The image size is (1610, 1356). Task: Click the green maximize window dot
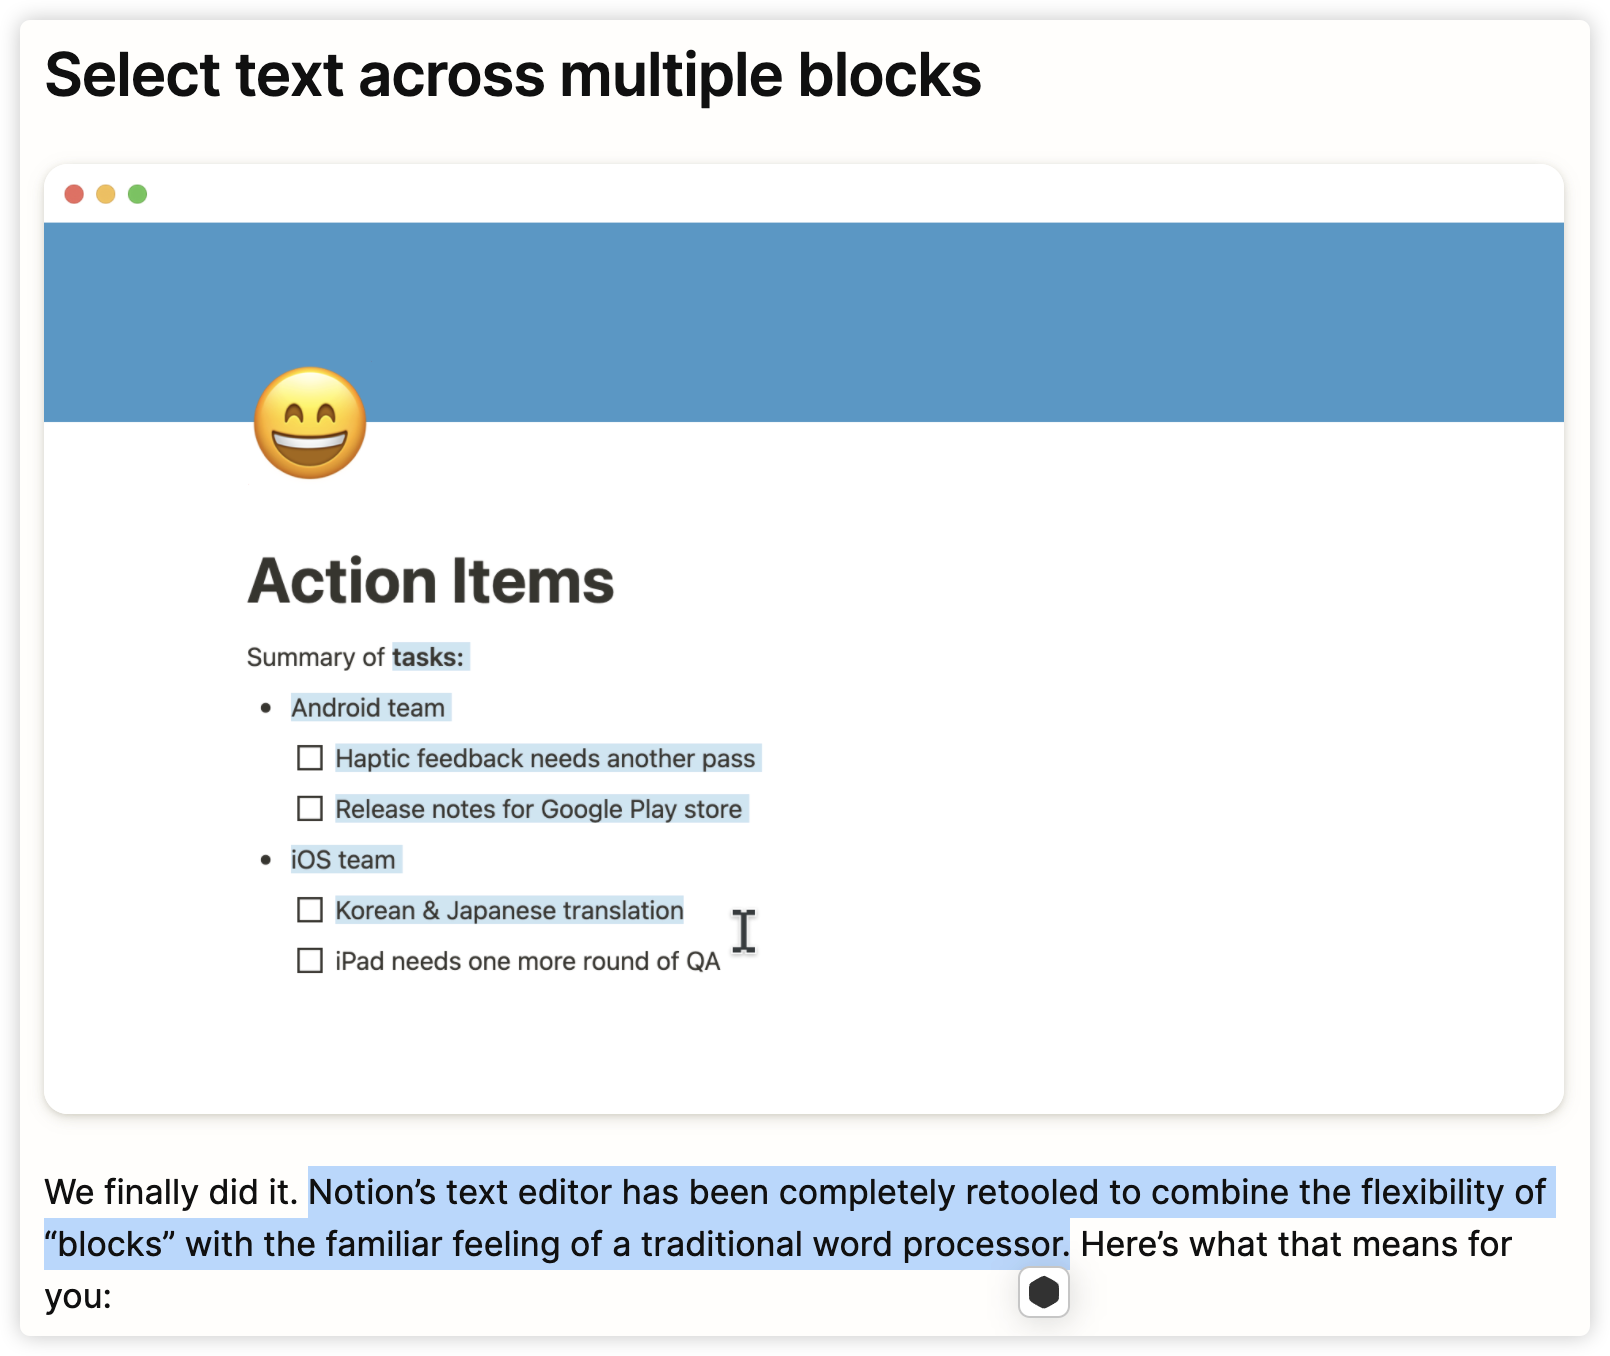coord(138,194)
